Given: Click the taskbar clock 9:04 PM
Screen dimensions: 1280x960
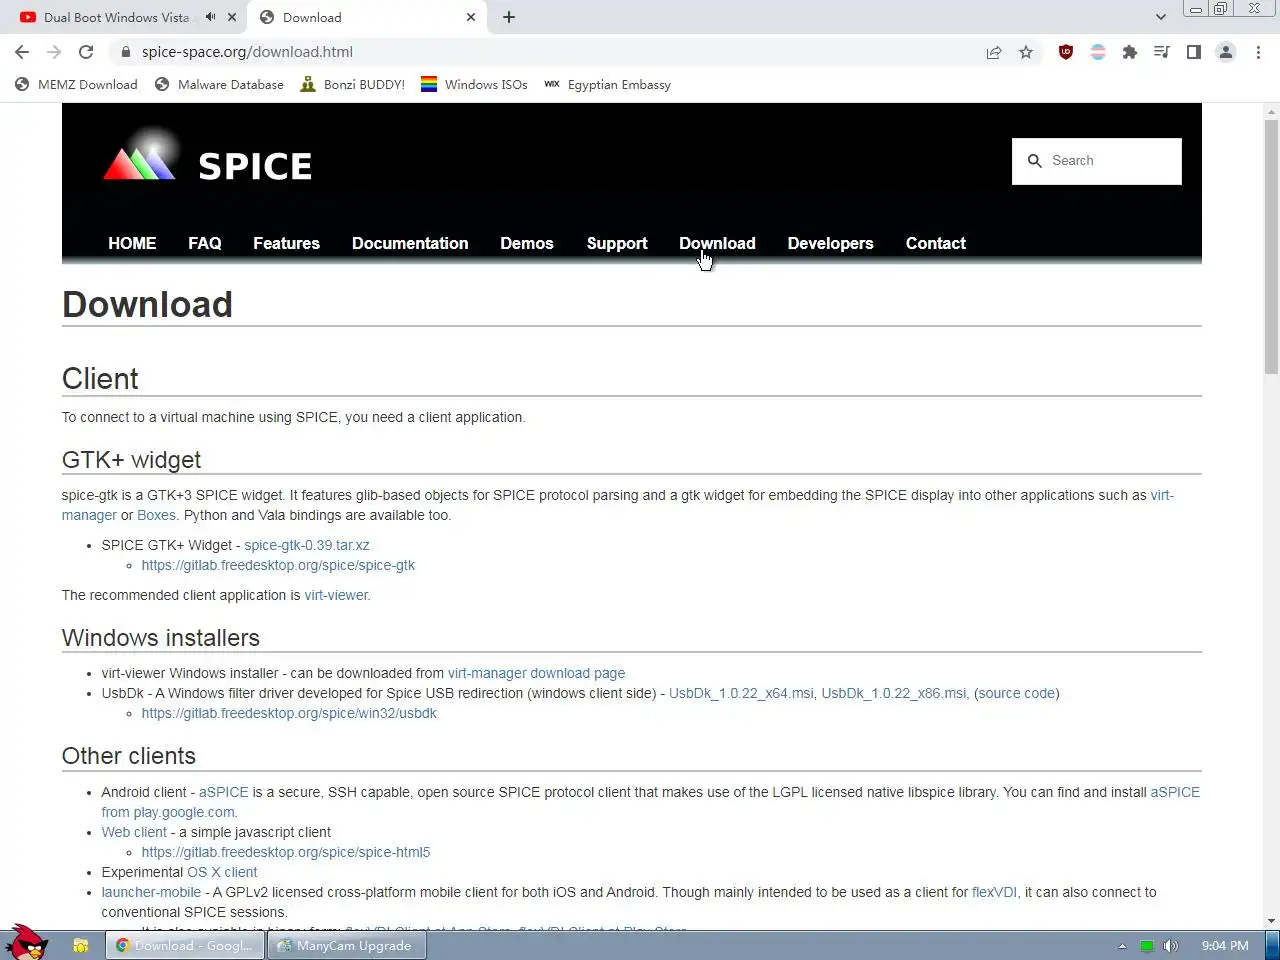Looking at the screenshot, I should (x=1225, y=945).
